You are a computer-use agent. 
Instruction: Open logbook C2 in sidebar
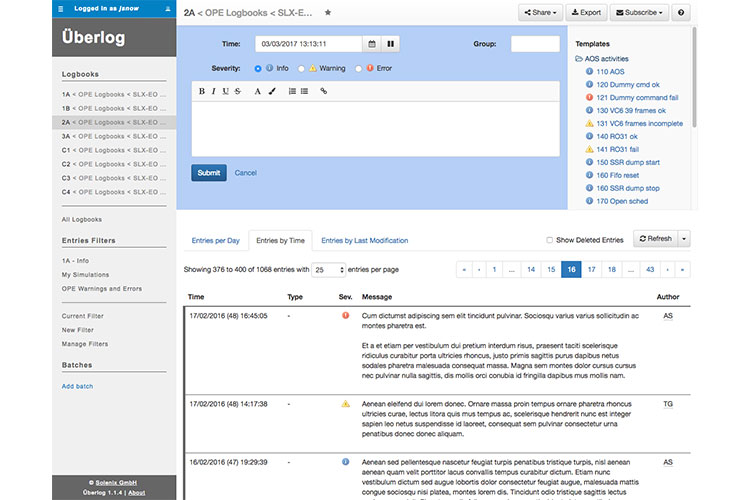pyautogui.click(x=114, y=164)
